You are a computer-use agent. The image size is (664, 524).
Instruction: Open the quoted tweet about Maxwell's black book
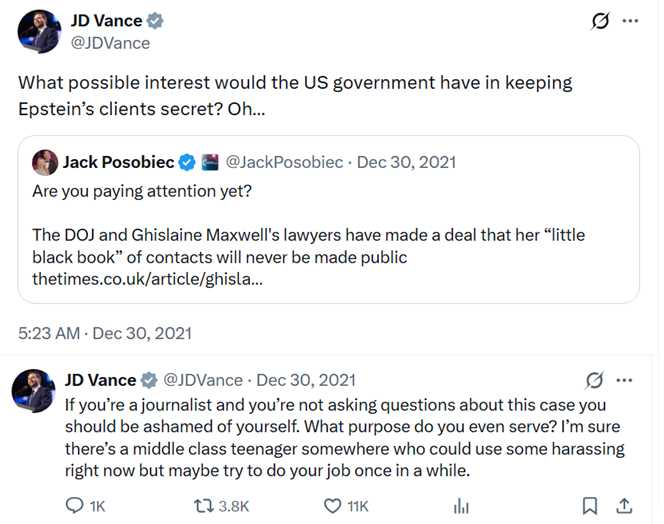pyautogui.click(x=328, y=235)
